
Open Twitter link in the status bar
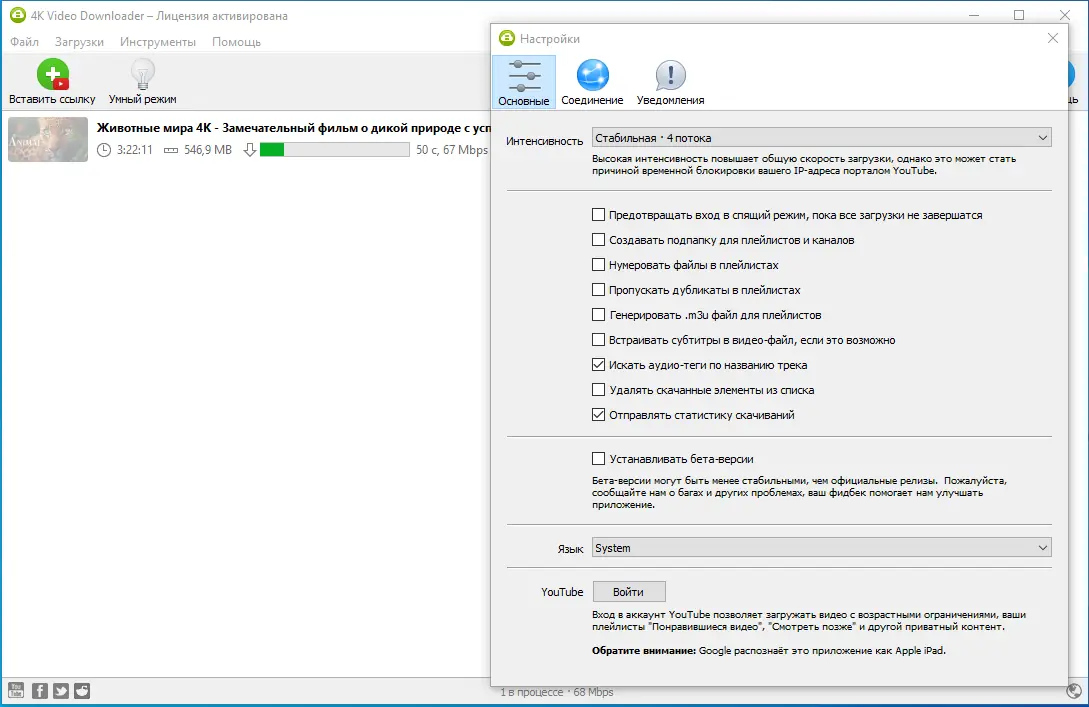pyautogui.click(x=61, y=690)
